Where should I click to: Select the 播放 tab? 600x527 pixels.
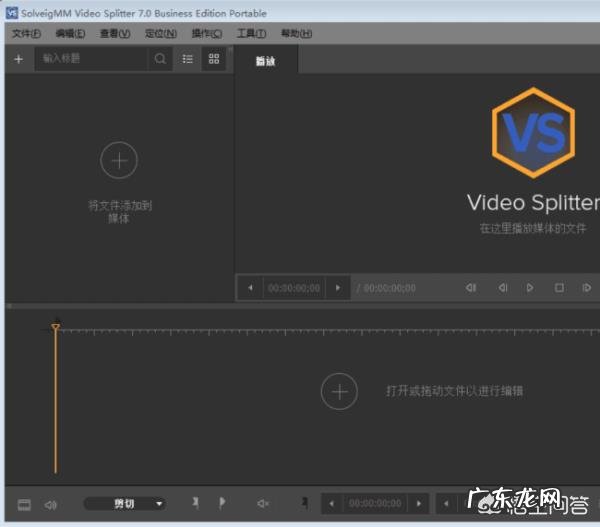pyautogui.click(x=266, y=61)
